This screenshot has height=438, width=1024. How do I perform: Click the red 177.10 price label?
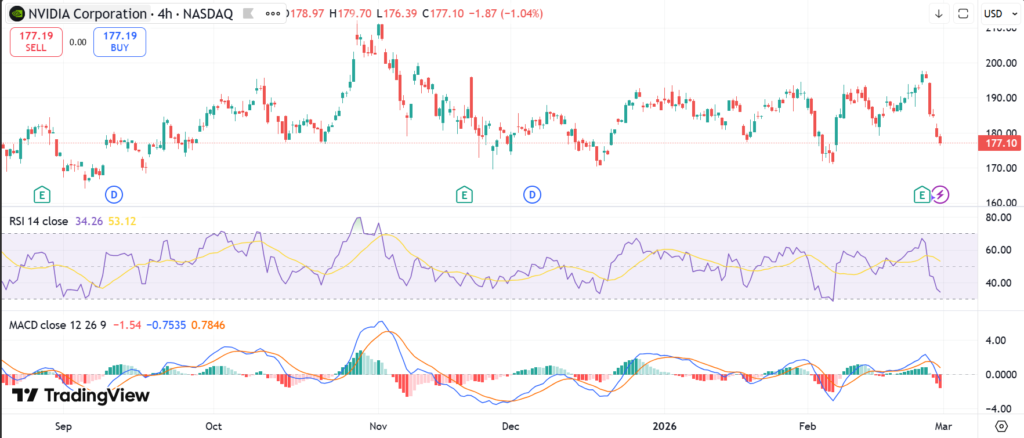coord(1000,144)
